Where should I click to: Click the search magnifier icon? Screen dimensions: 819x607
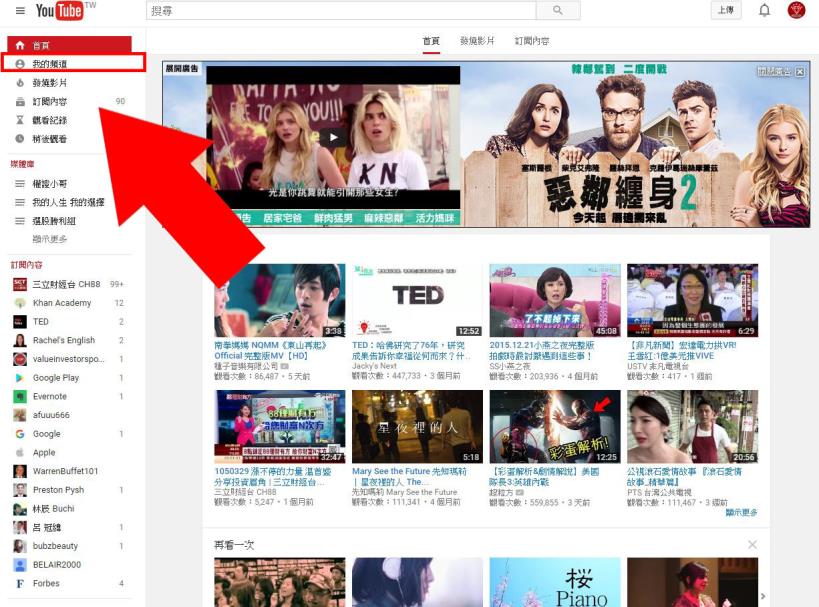click(x=557, y=11)
